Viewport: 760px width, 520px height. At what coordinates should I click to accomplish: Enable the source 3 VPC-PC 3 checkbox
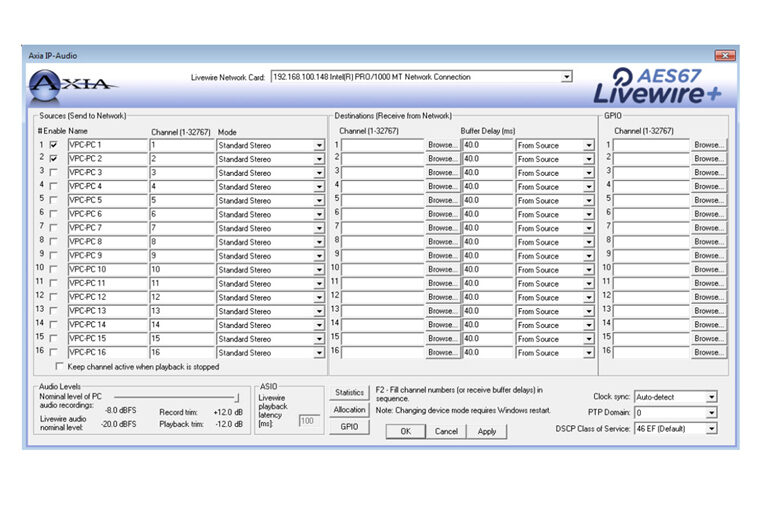53,173
